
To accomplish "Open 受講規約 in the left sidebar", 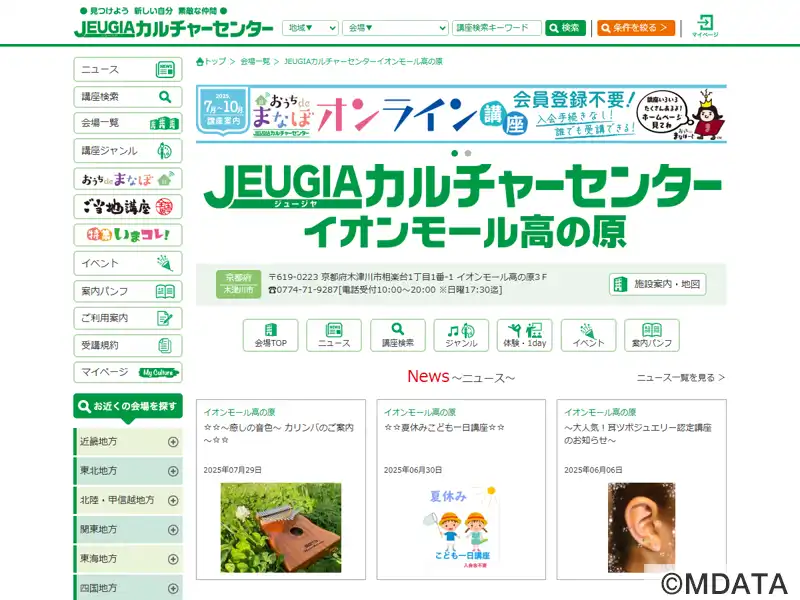I will click(128, 345).
